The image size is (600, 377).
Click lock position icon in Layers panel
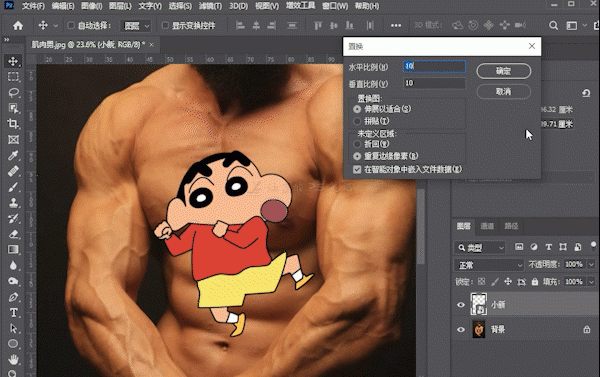(x=507, y=282)
